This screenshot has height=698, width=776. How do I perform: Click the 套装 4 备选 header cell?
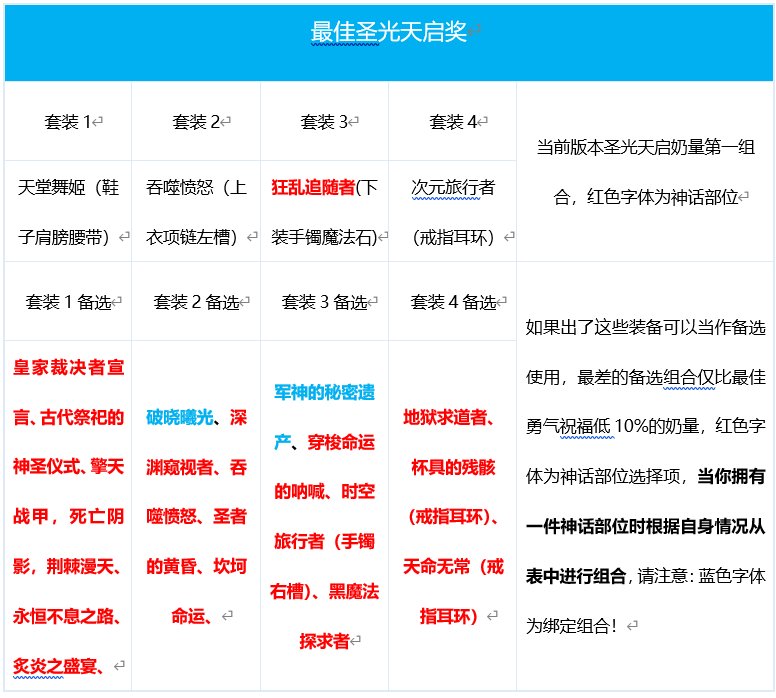453,301
